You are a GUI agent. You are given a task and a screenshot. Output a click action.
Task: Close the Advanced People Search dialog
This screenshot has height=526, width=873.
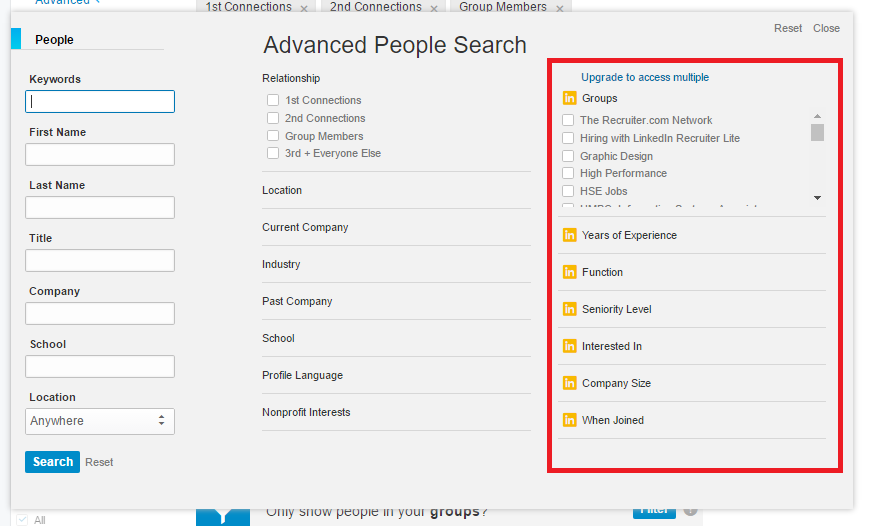[x=826, y=28]
